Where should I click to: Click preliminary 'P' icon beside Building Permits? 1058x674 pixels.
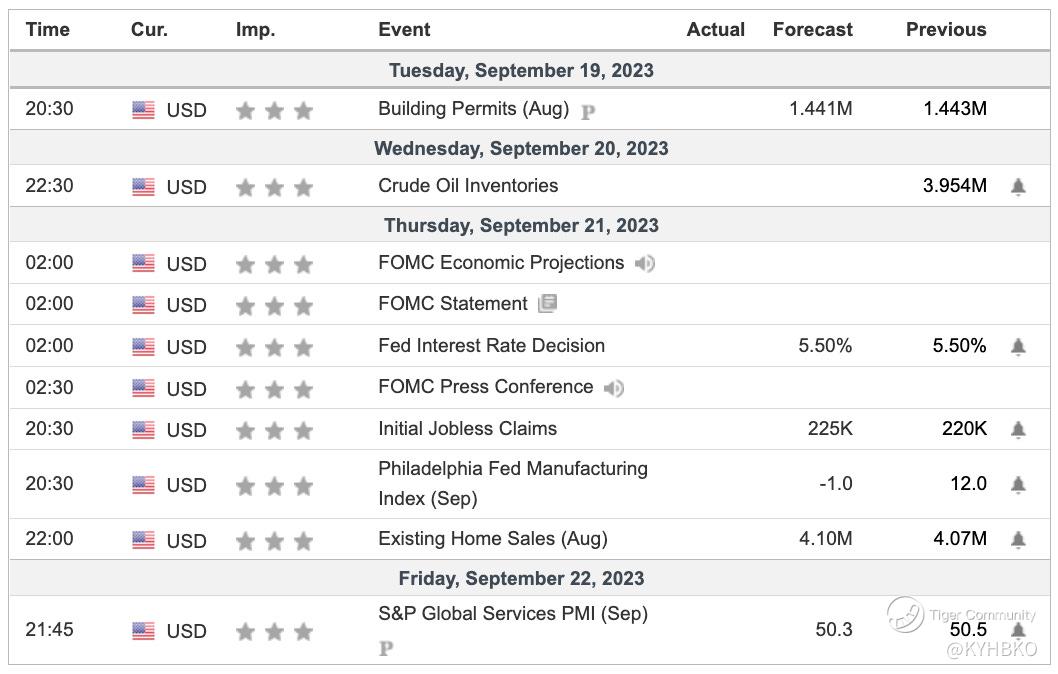click(588, 112)
